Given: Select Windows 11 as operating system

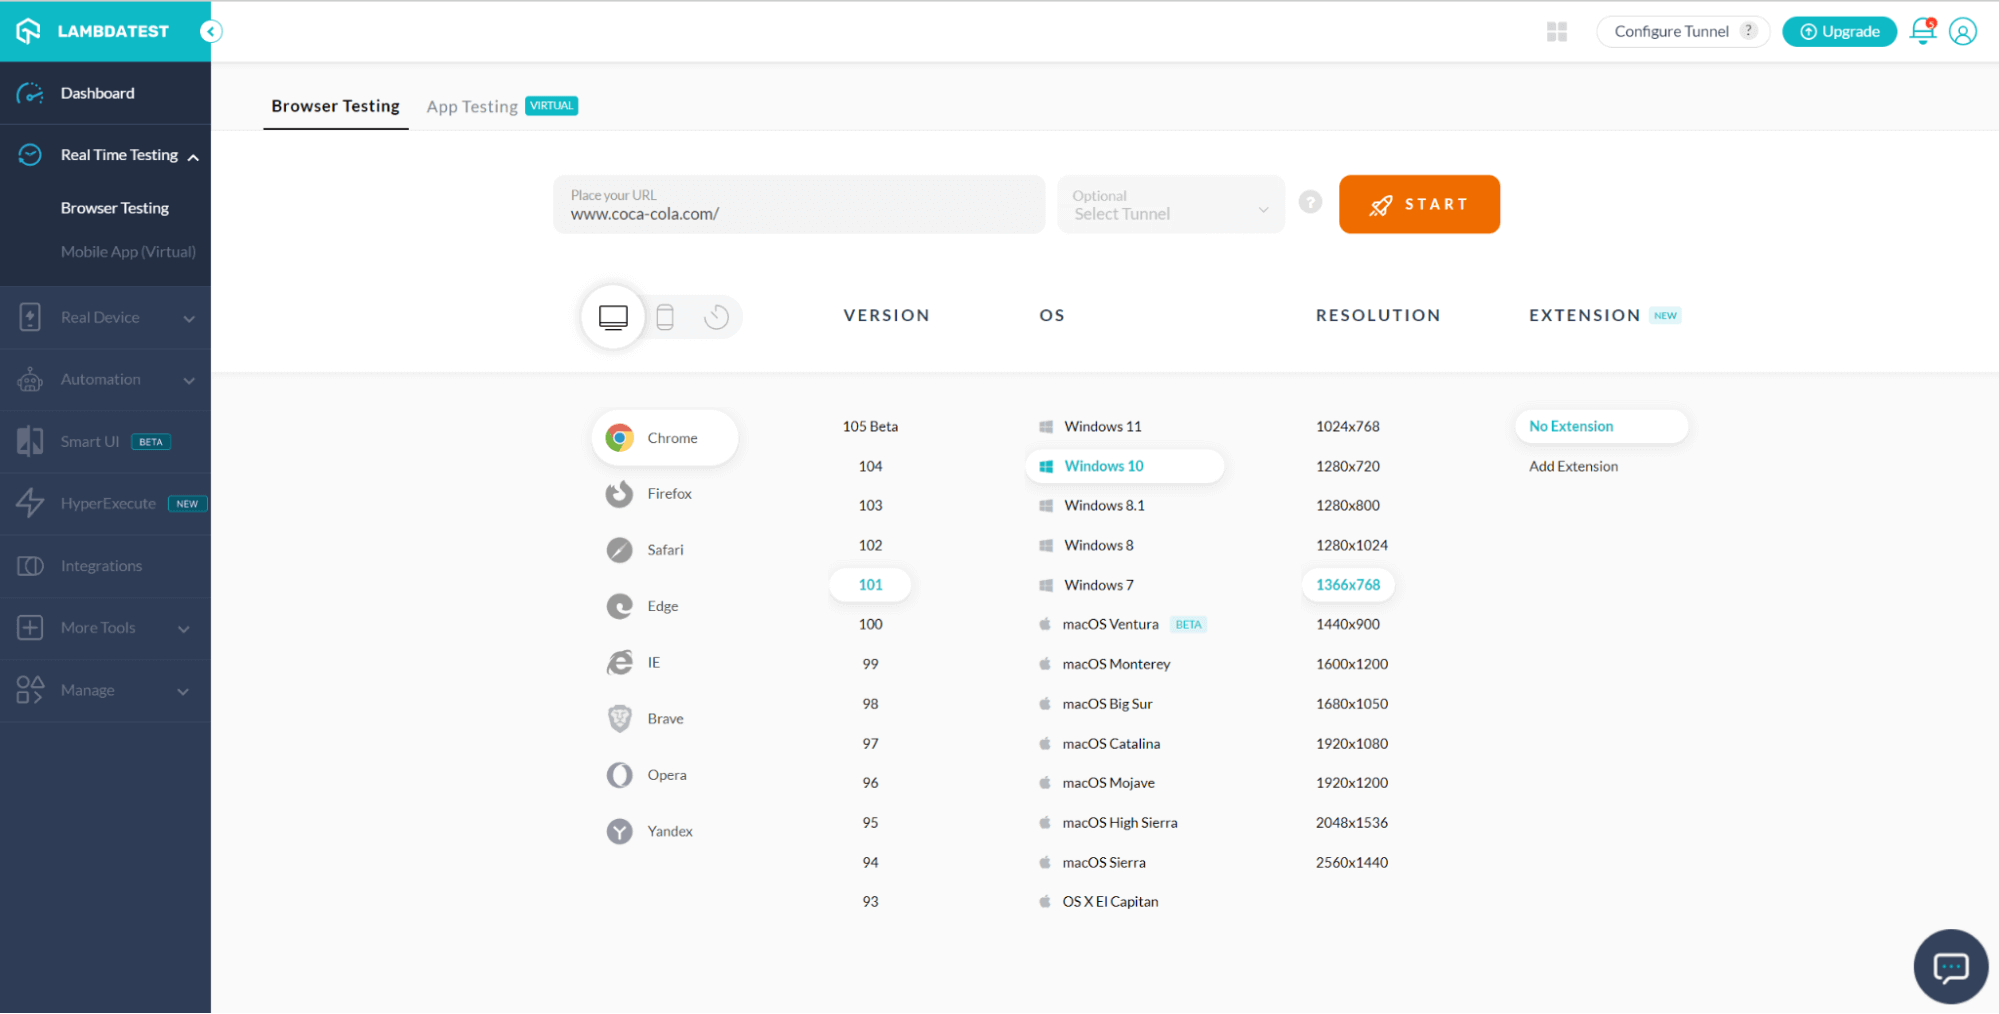Looking at the screenshot, I should 1102,427.
